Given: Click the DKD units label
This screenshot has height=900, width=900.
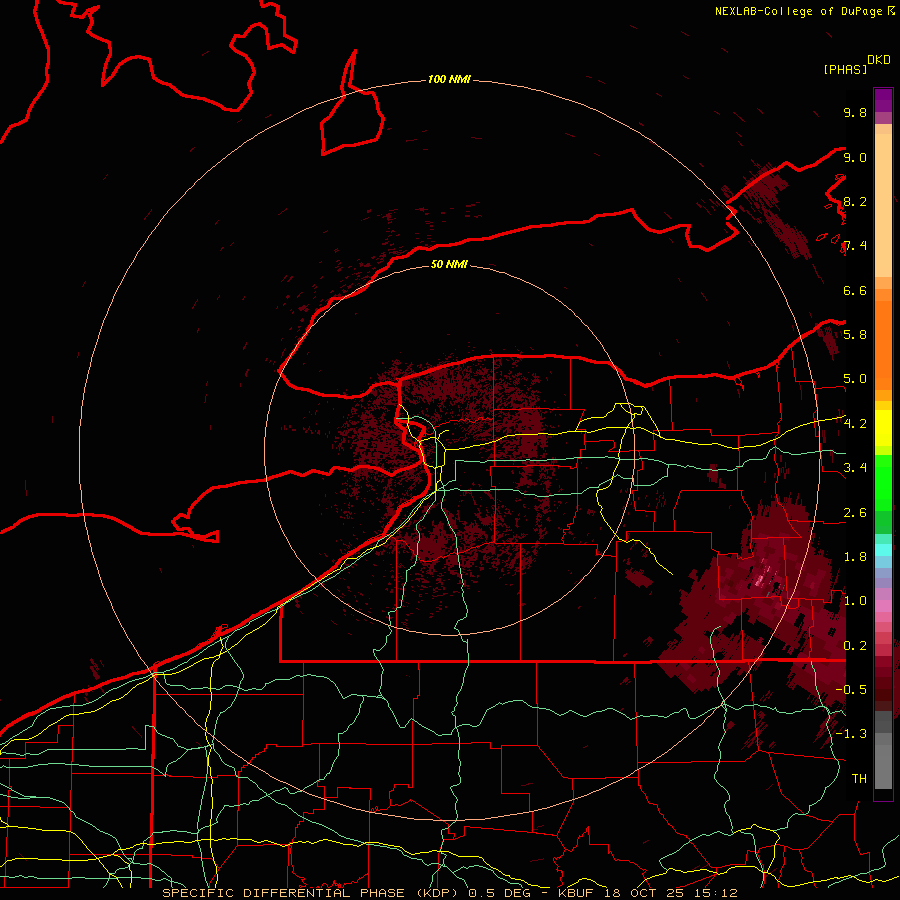Looking at the screenshot, I should point(879,59).
